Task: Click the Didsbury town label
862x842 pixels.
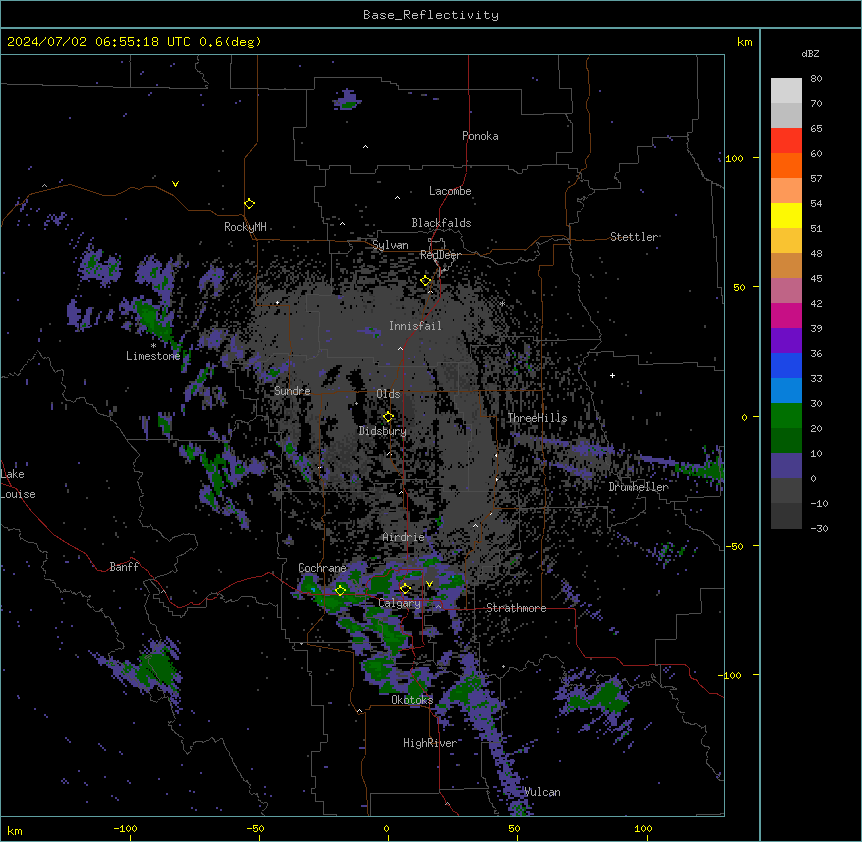Action: tap(383, 431)
